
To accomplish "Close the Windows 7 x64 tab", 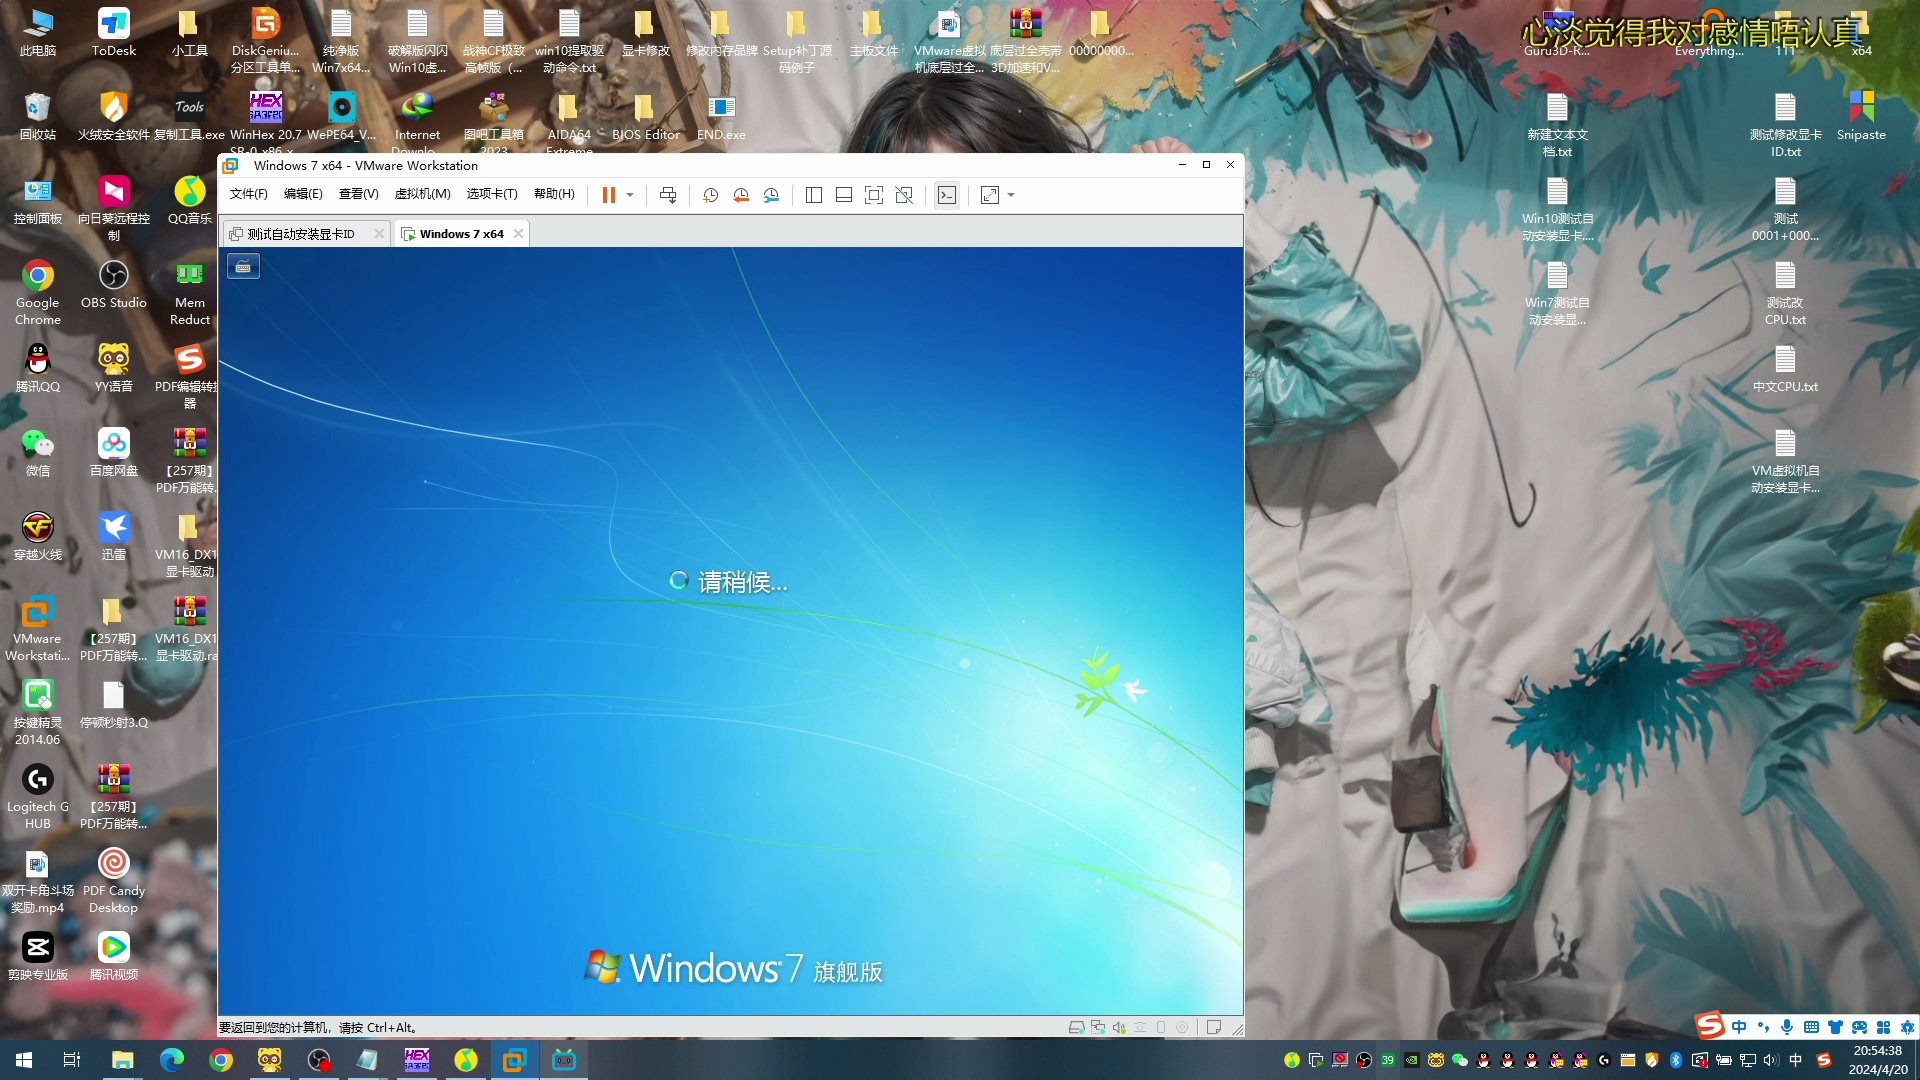I will pos(518,234).
